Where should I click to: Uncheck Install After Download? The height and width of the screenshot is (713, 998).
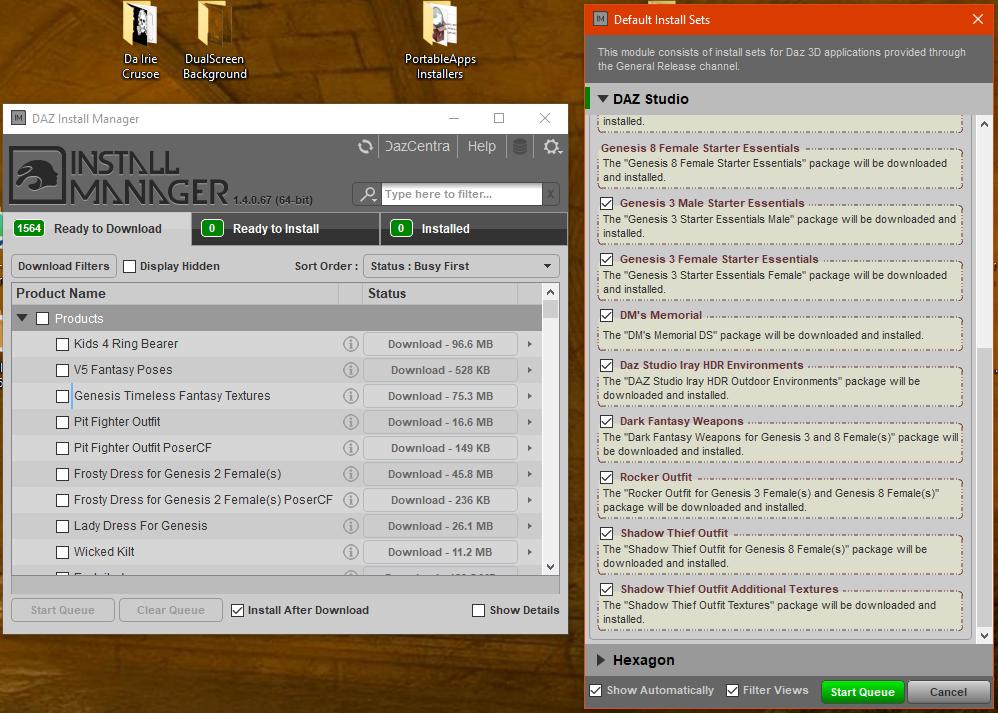pos(237,611)
